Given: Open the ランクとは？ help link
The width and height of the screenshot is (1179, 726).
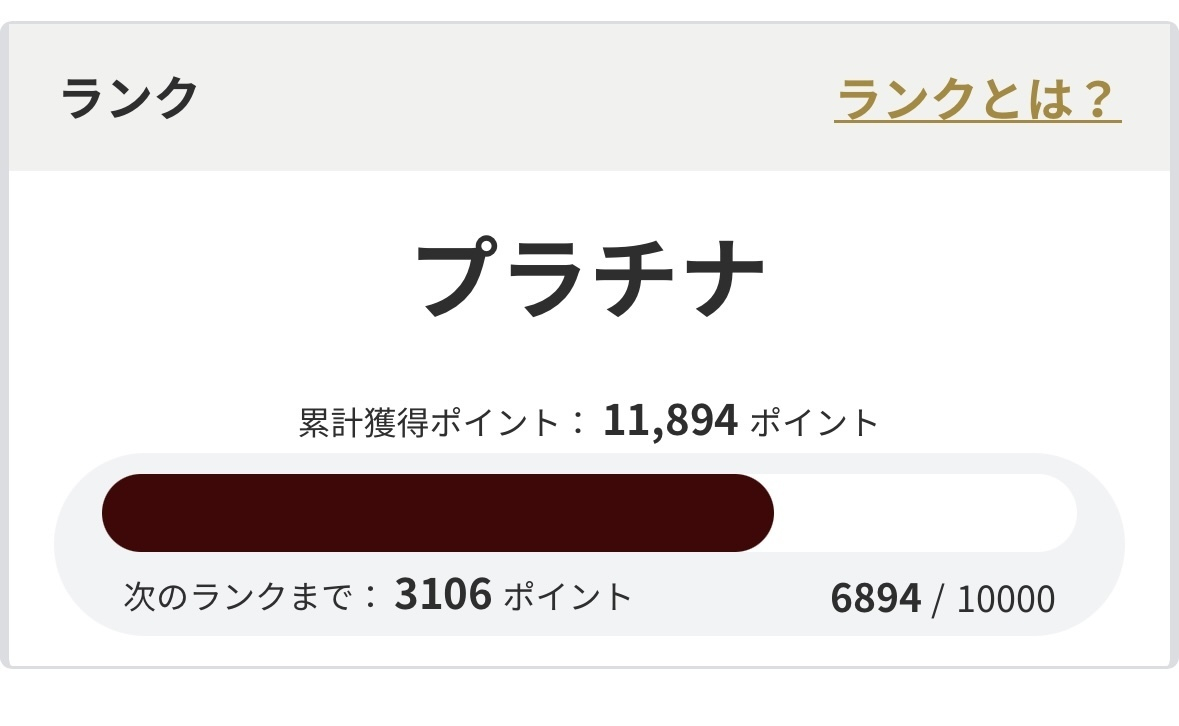Looking at the screenshot, I should [x=977, y=99].
